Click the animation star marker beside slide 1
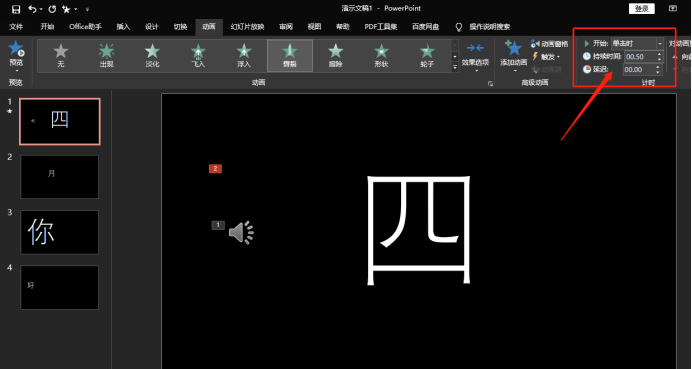The width and height of the screenshot is (692, 369). (9, 111)
